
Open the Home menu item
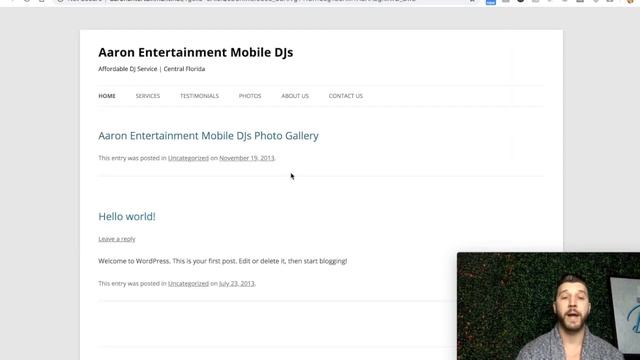click(107, 96)
